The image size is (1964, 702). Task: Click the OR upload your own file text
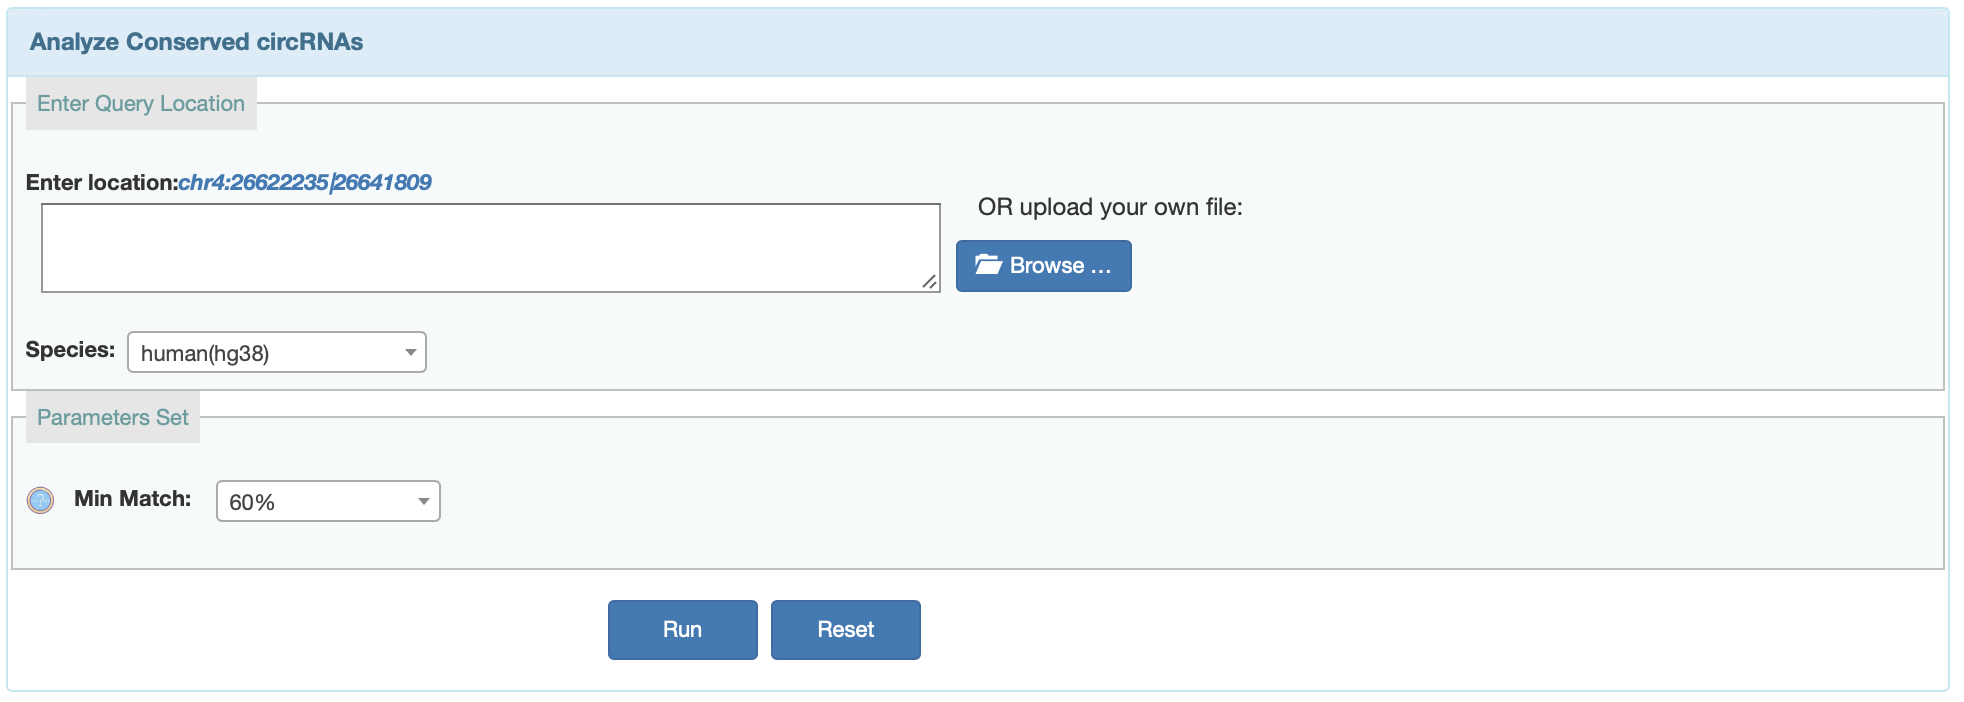1110,207
